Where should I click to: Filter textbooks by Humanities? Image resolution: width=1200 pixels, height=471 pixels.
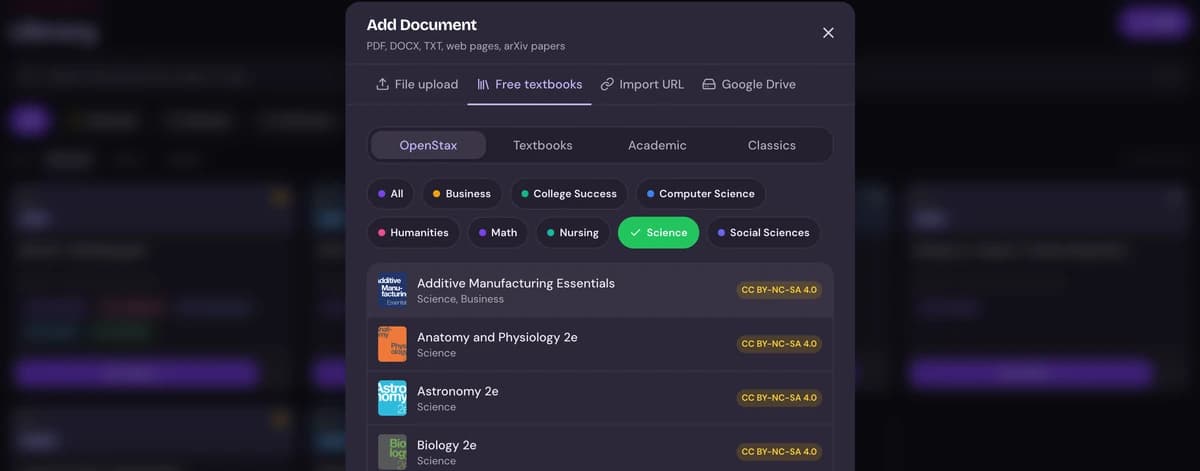coord(413,233)
